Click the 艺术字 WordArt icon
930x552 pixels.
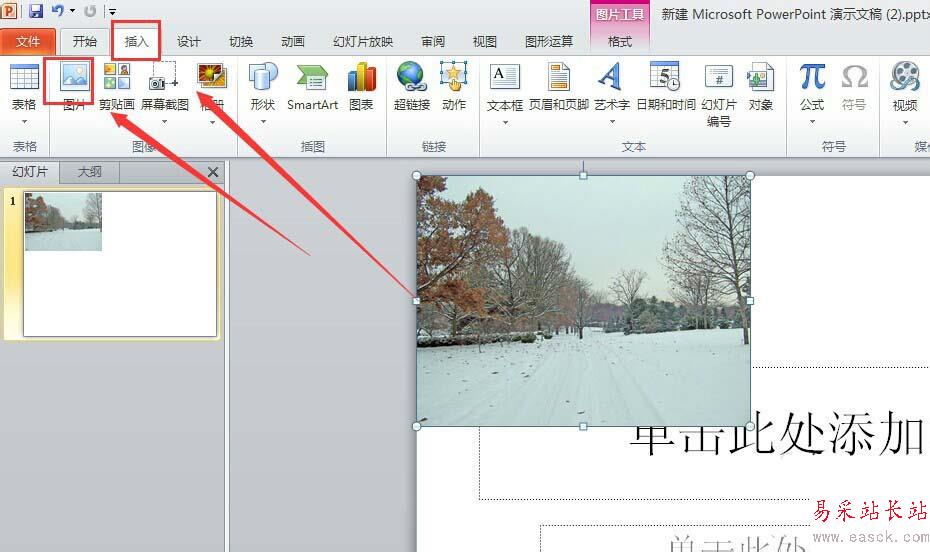tap(610, 77)
